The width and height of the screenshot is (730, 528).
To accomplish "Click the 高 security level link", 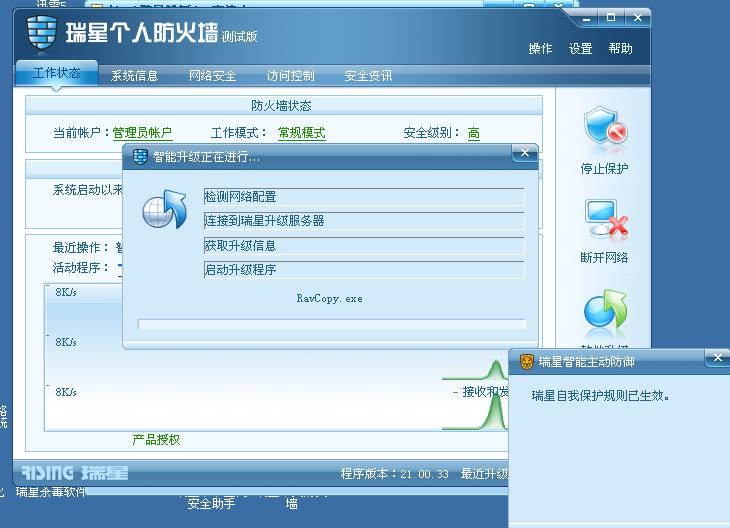I will pyautogui.click(x=473, y=133).
